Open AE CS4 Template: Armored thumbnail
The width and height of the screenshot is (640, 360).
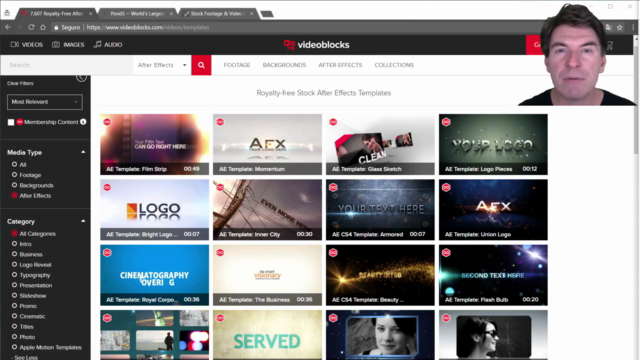pos(380,210)
